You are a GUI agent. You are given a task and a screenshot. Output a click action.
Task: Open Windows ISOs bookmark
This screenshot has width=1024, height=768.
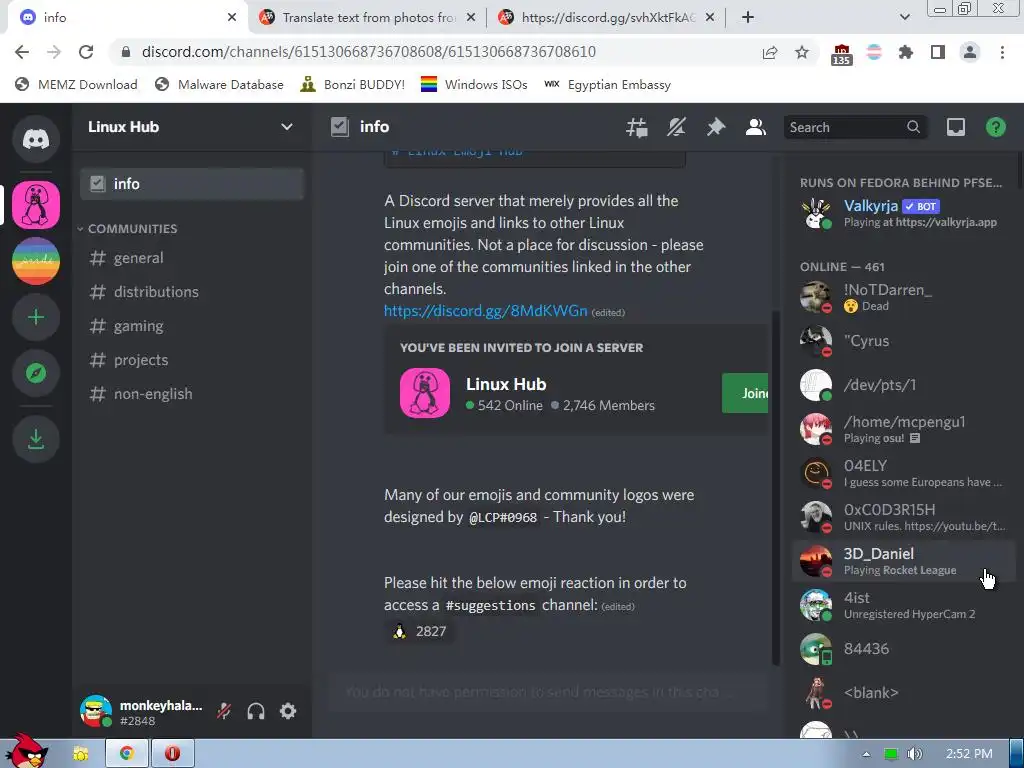tap(474, 84)
